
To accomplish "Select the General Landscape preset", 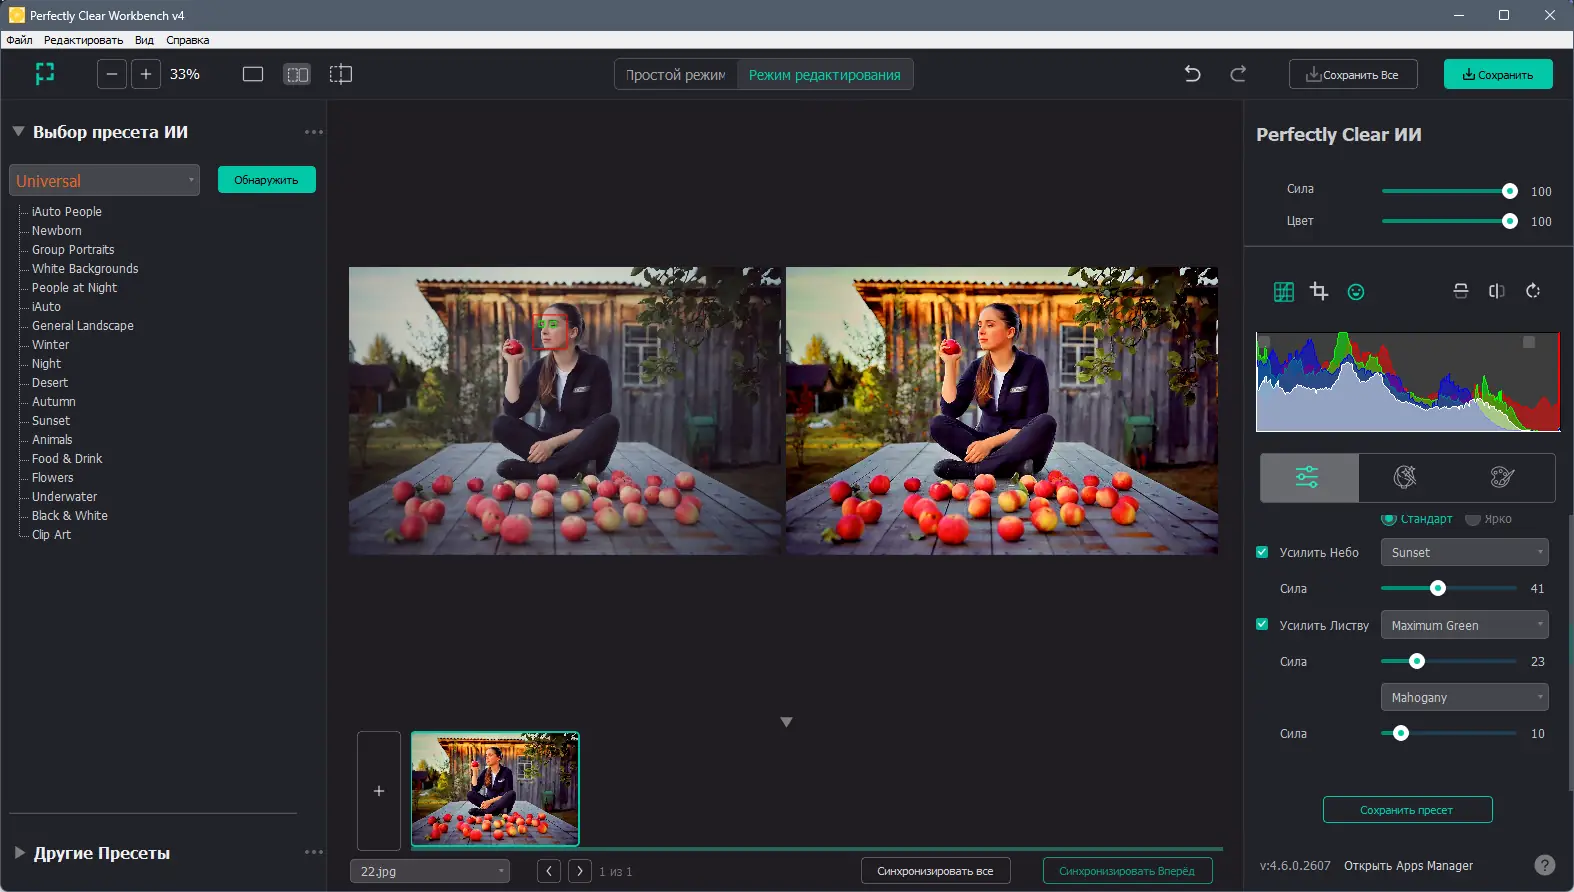I will pyautogui.click(x=83, y=326).
